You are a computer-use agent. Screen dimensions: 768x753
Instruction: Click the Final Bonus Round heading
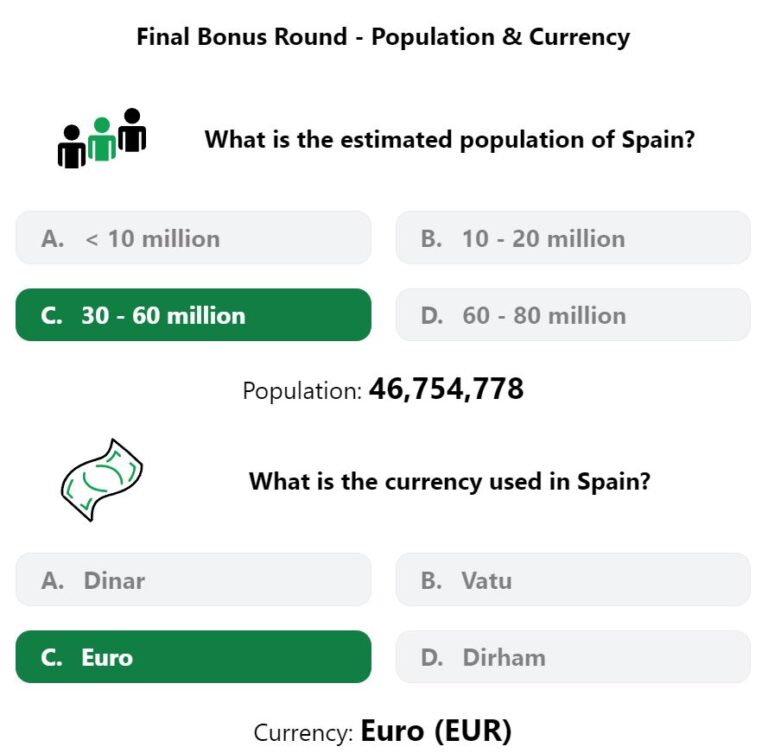(383, 37)
